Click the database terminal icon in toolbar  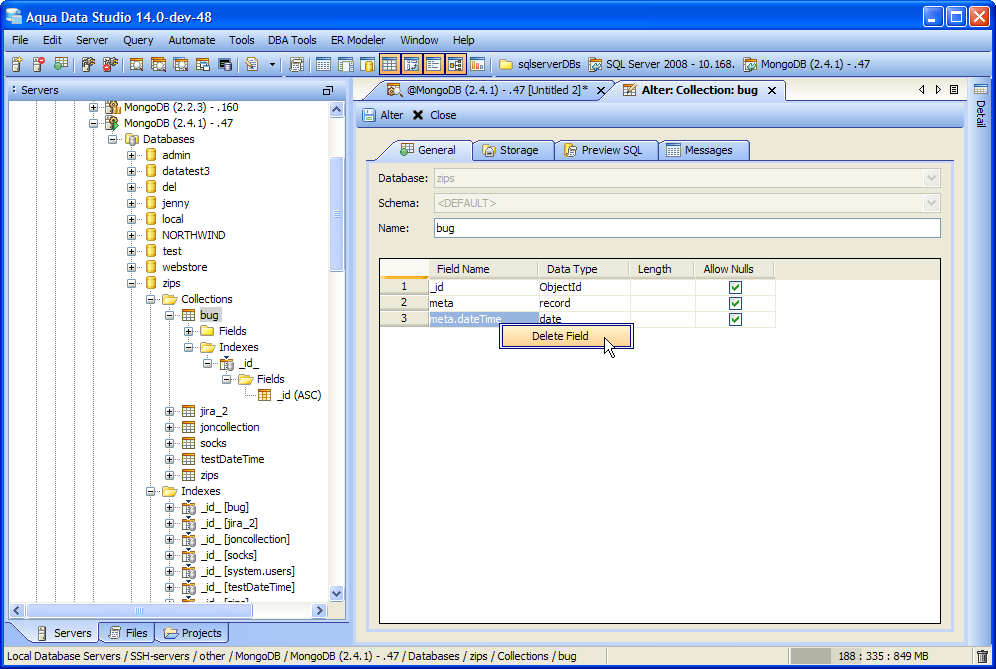tap(225, 64)
